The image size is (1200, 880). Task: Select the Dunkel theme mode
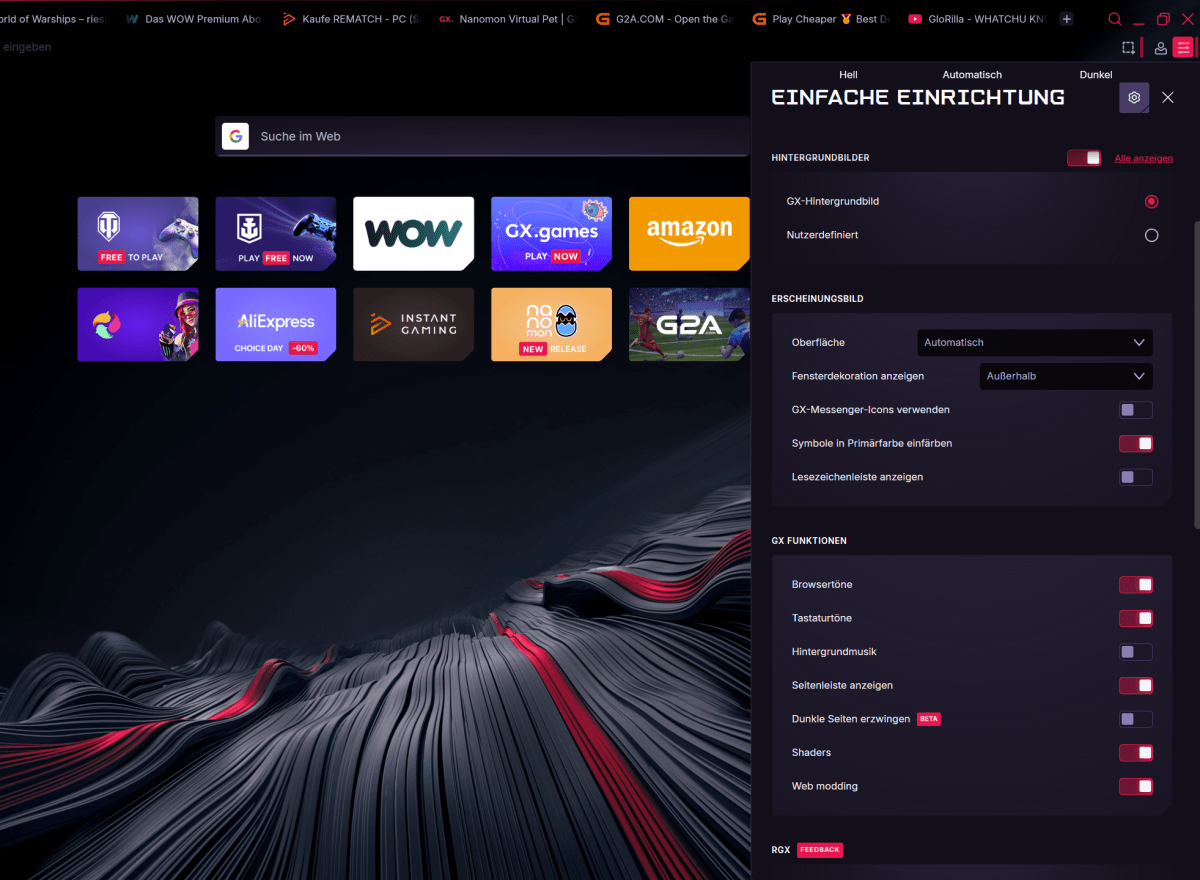point(1095,74)
